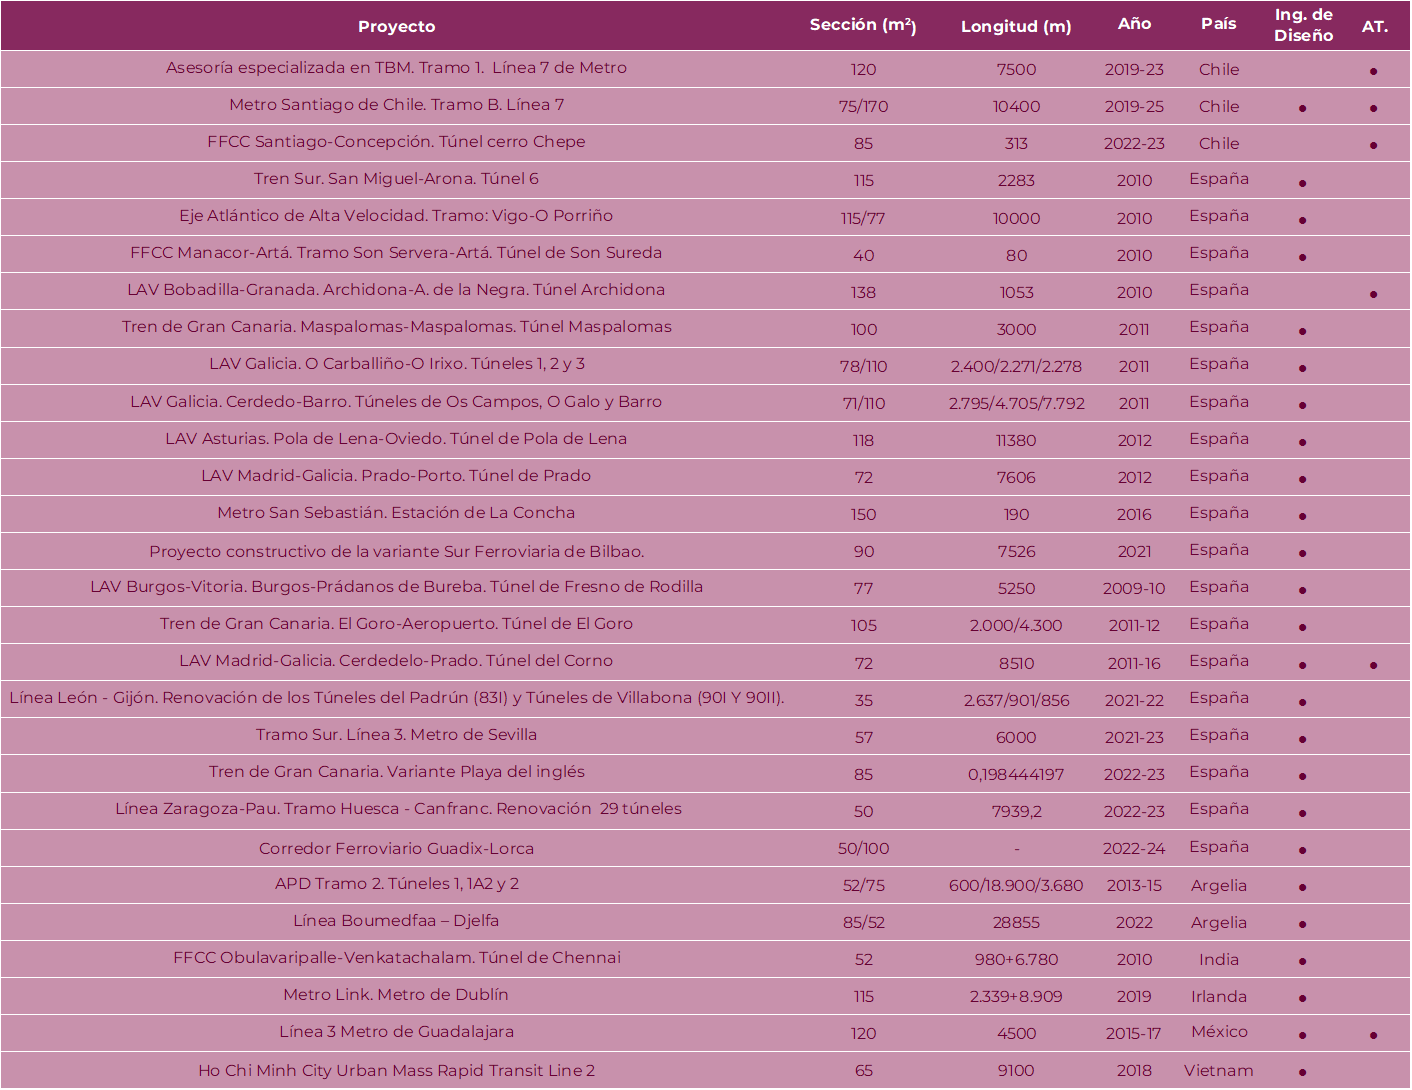Viewport: 1412px width, 1090px height.
Task: Click the 'Año' column header
Action: (1134, 24)
